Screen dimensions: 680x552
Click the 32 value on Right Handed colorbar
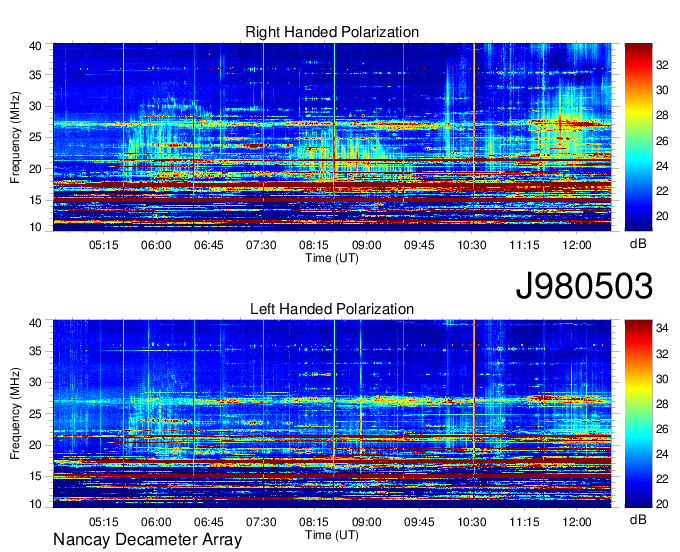[662, 65]
